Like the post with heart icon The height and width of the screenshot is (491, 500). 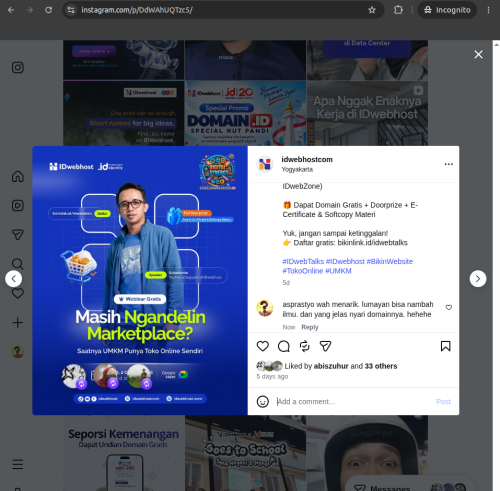coord(263,346)
